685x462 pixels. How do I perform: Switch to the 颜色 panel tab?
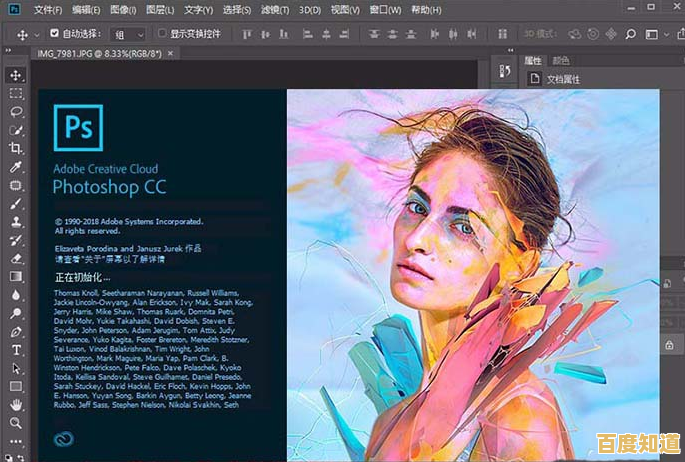tap(561, 61)
